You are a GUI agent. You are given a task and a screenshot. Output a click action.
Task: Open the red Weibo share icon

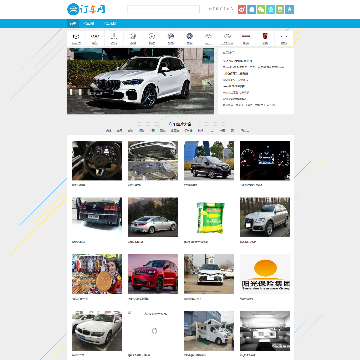click(x=242, y=9)
